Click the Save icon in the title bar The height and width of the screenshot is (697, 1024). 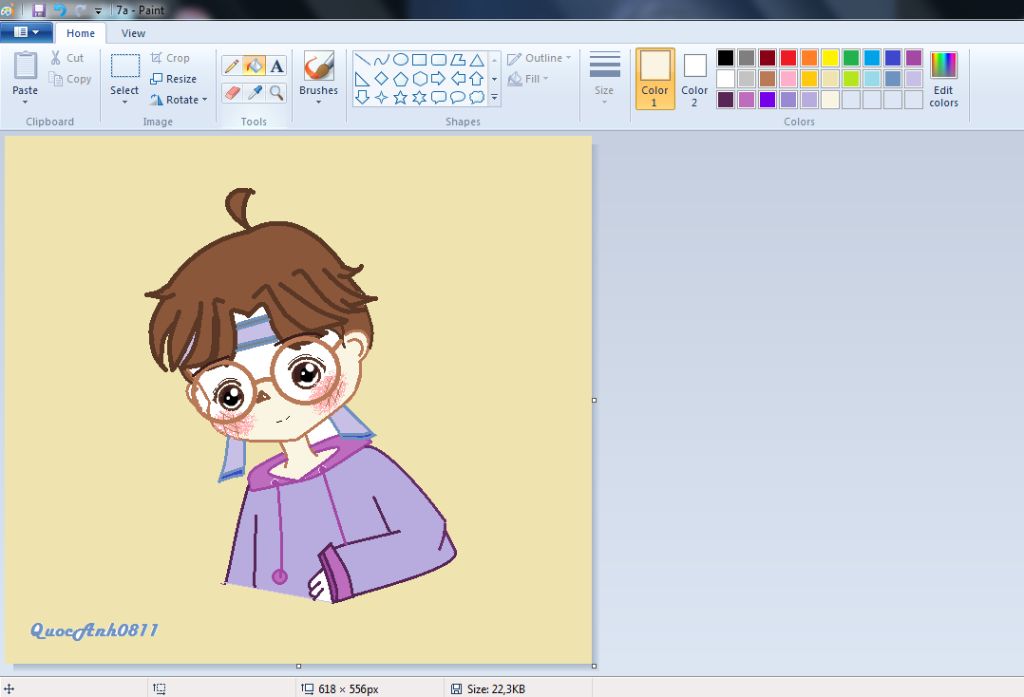pos(39,10)
